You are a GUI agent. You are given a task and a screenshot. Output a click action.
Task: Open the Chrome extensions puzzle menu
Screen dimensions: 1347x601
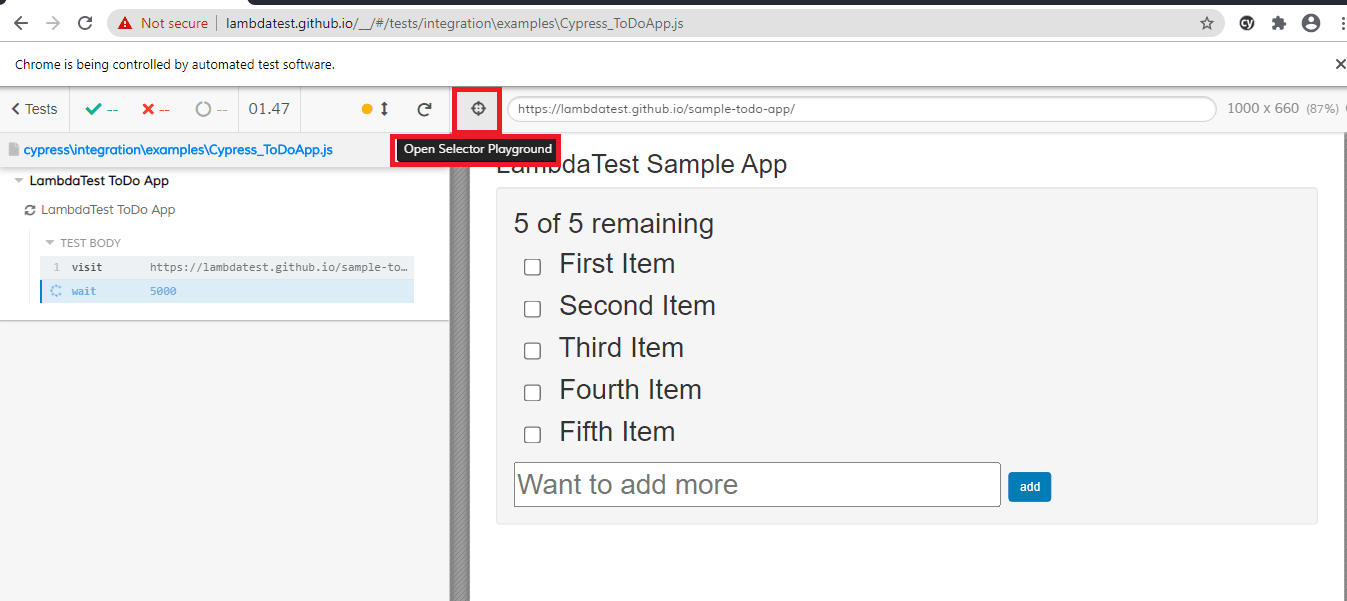1279,22
